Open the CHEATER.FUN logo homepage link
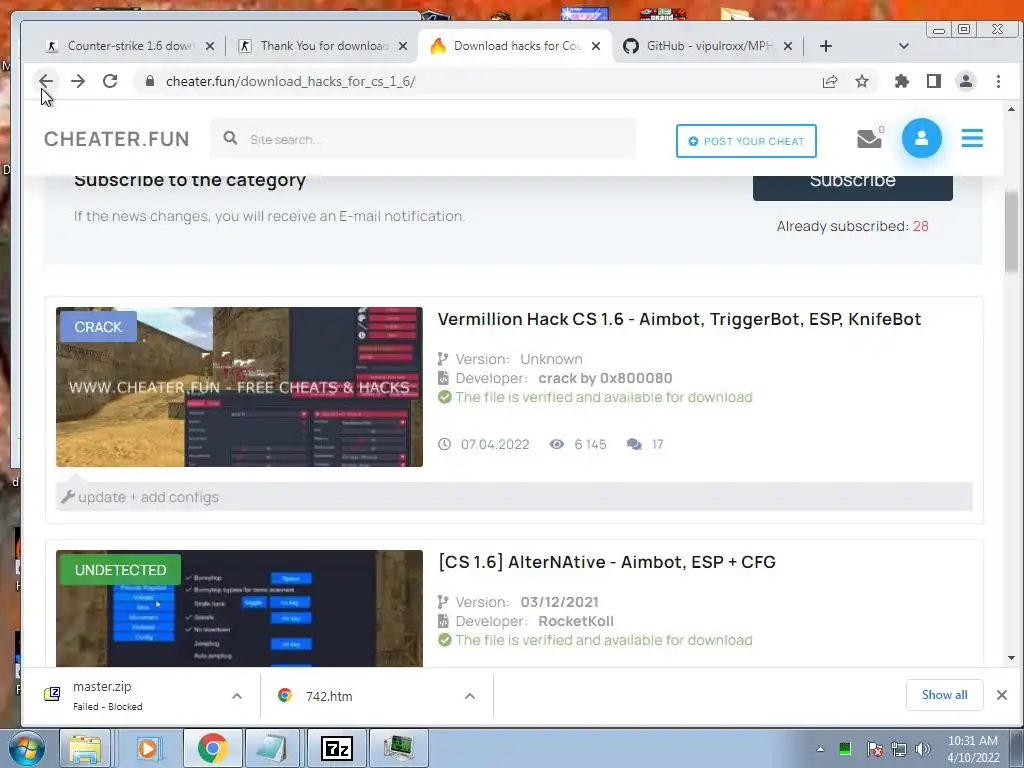 (116, 139)
